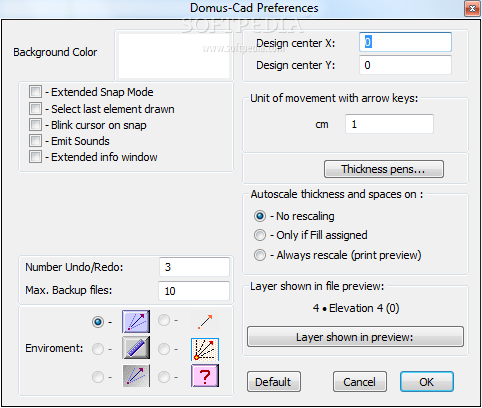Click the plain orange-tipped arrow environment icon

(205, 321)
